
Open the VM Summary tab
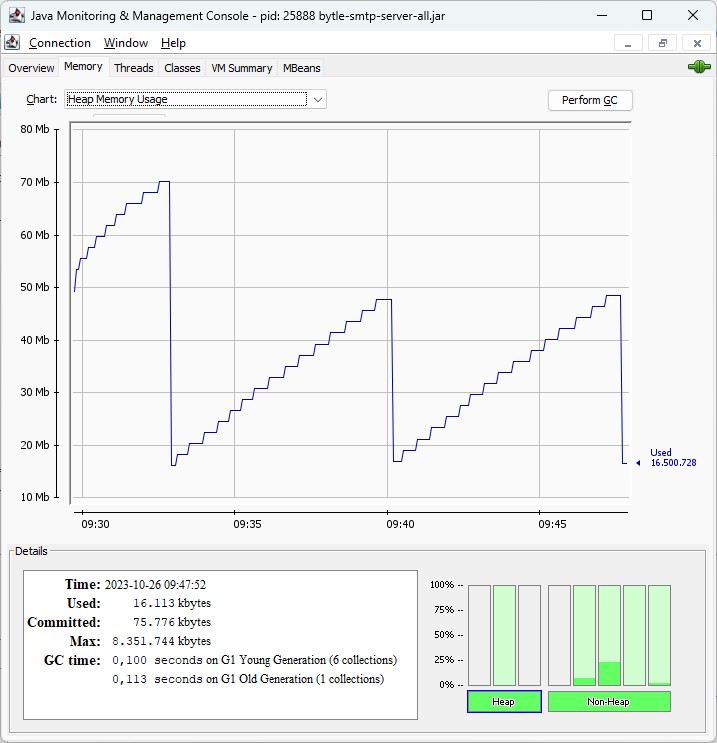click(241, 68)
